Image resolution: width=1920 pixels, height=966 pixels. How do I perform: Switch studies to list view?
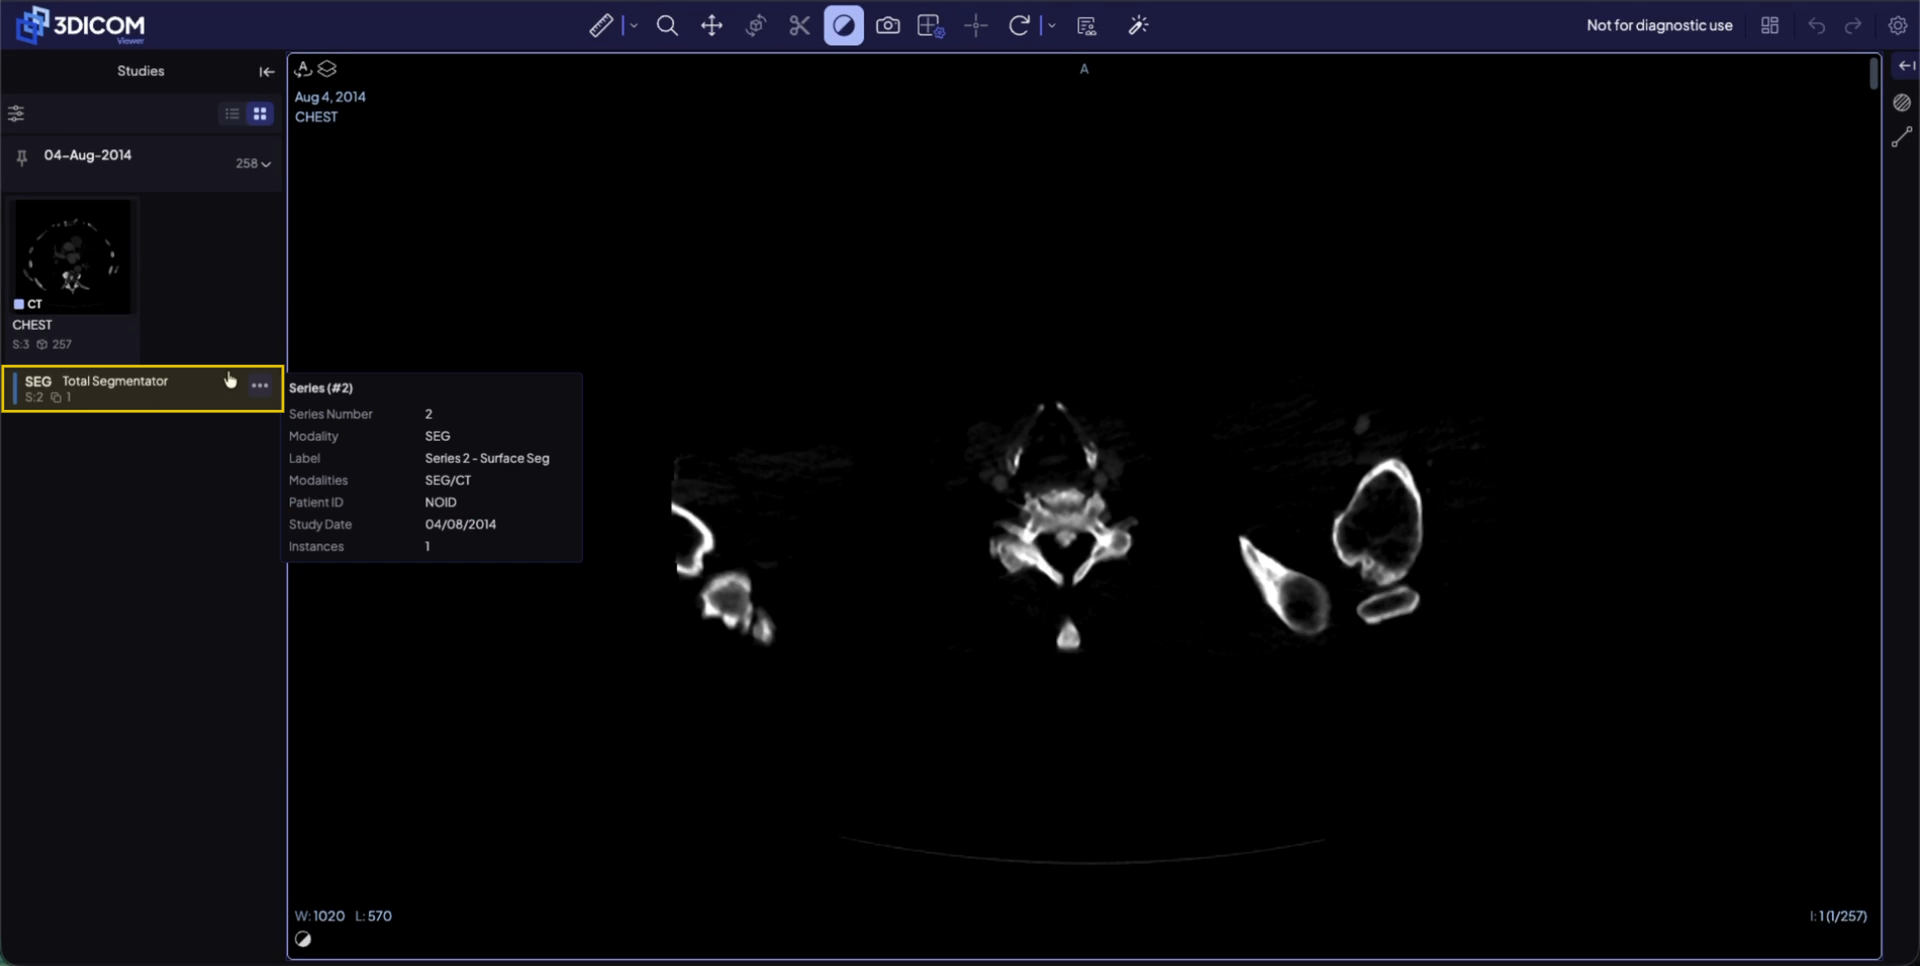click(232, 114)
